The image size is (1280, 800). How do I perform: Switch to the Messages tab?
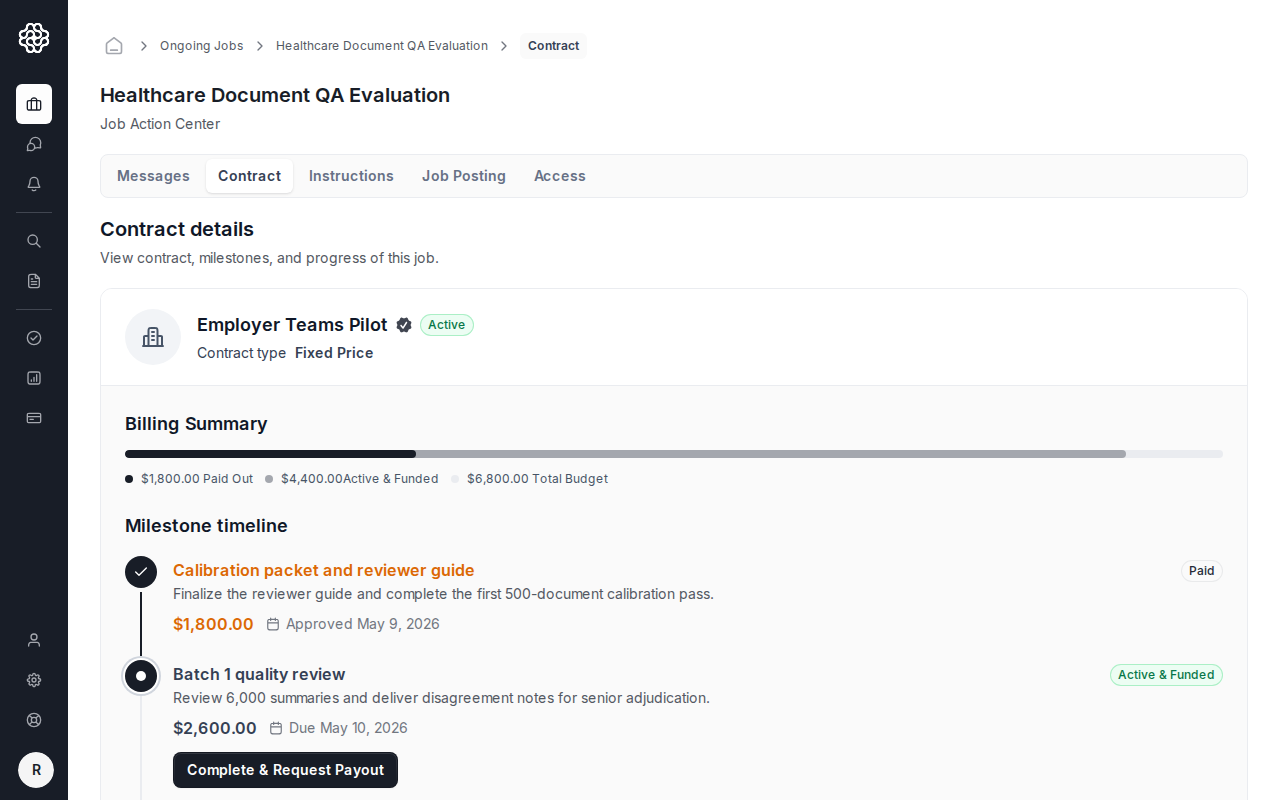click(153, 176)
